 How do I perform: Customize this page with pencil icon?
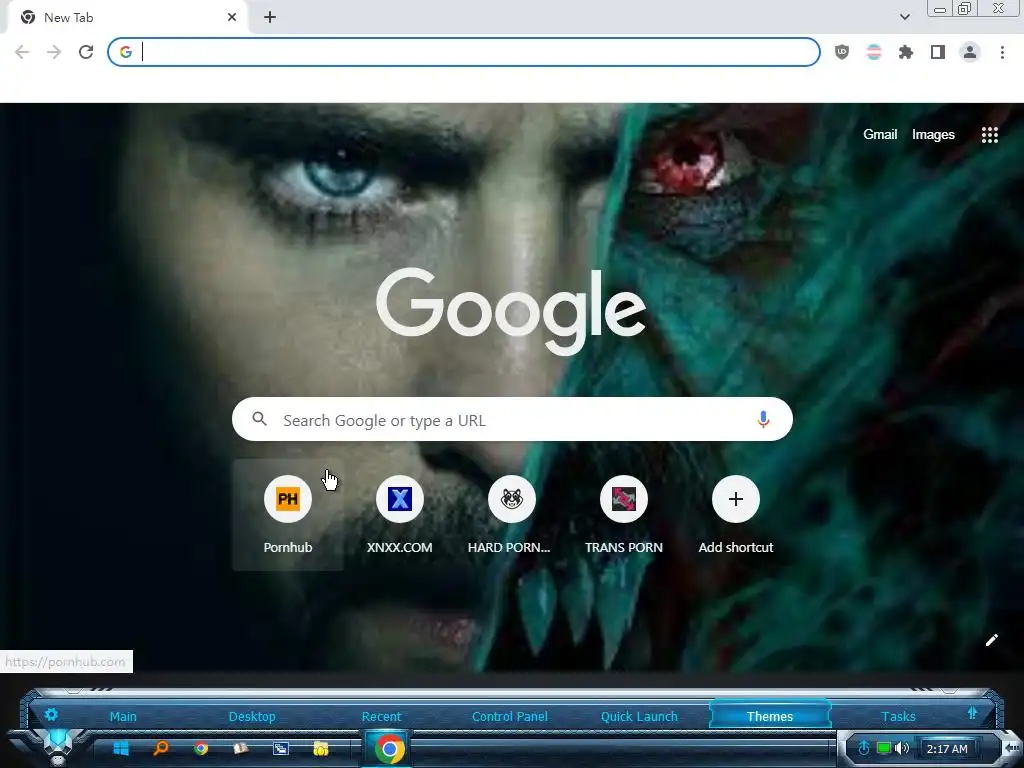click(991, 640)
